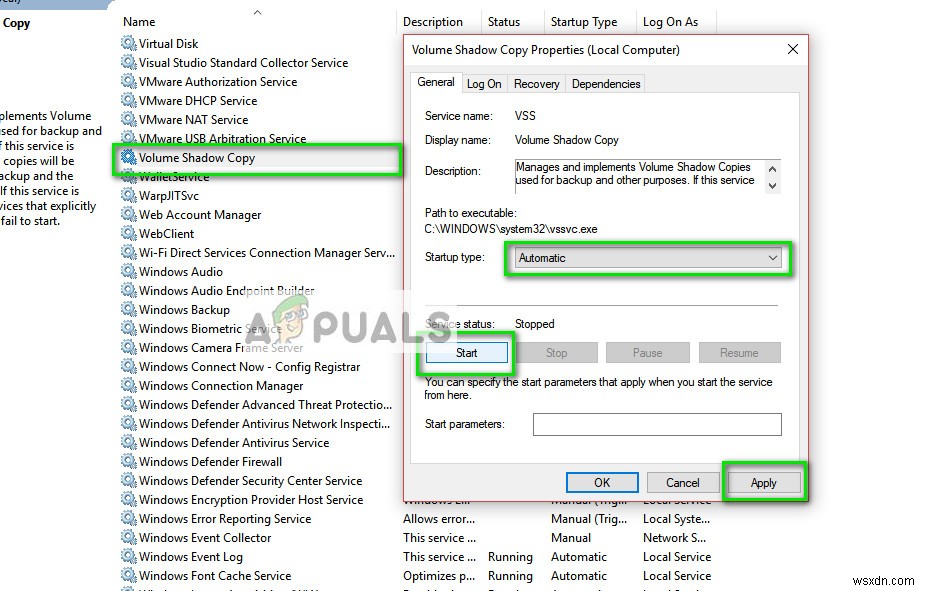
Task: Click the gear icon for Wi-Fi Direct Services Connection Manager
Action: (x=129, y=252)
